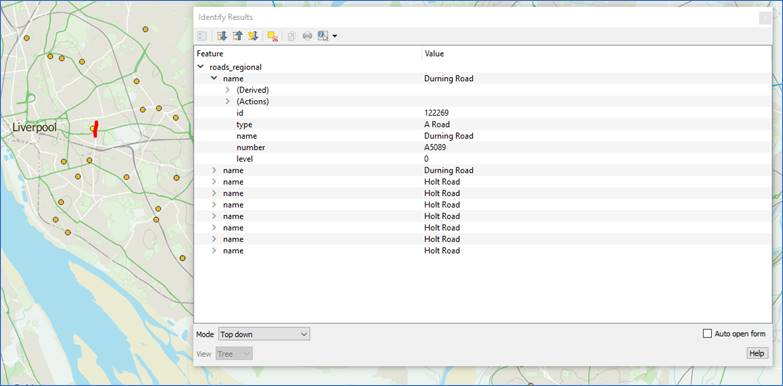Image resolution: width=783 pixels, height=386 pixels.
Task: Open the Mode dropdown showing Top down
Action: coord(264,334)
